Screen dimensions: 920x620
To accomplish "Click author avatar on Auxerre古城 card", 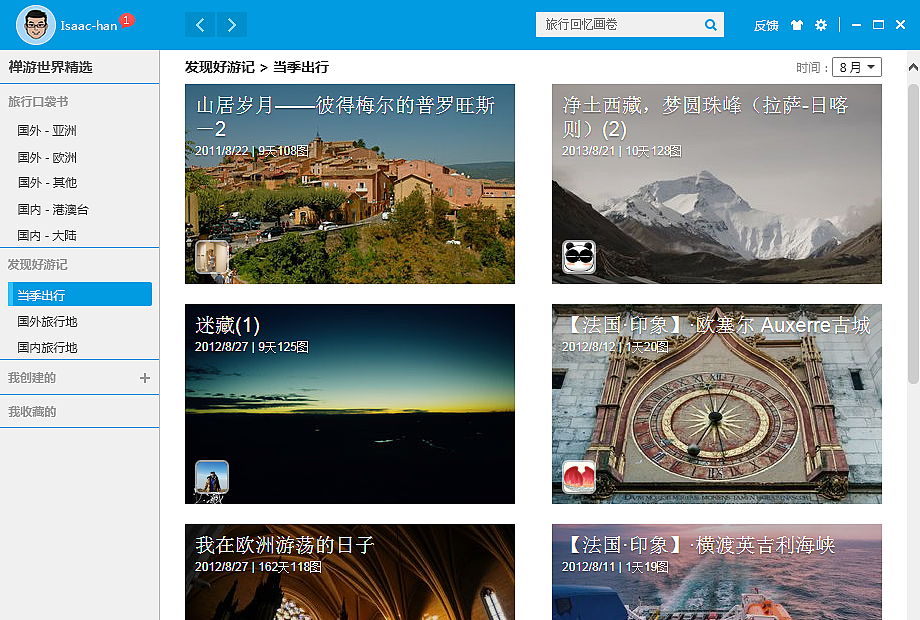I will coord(579,477).
